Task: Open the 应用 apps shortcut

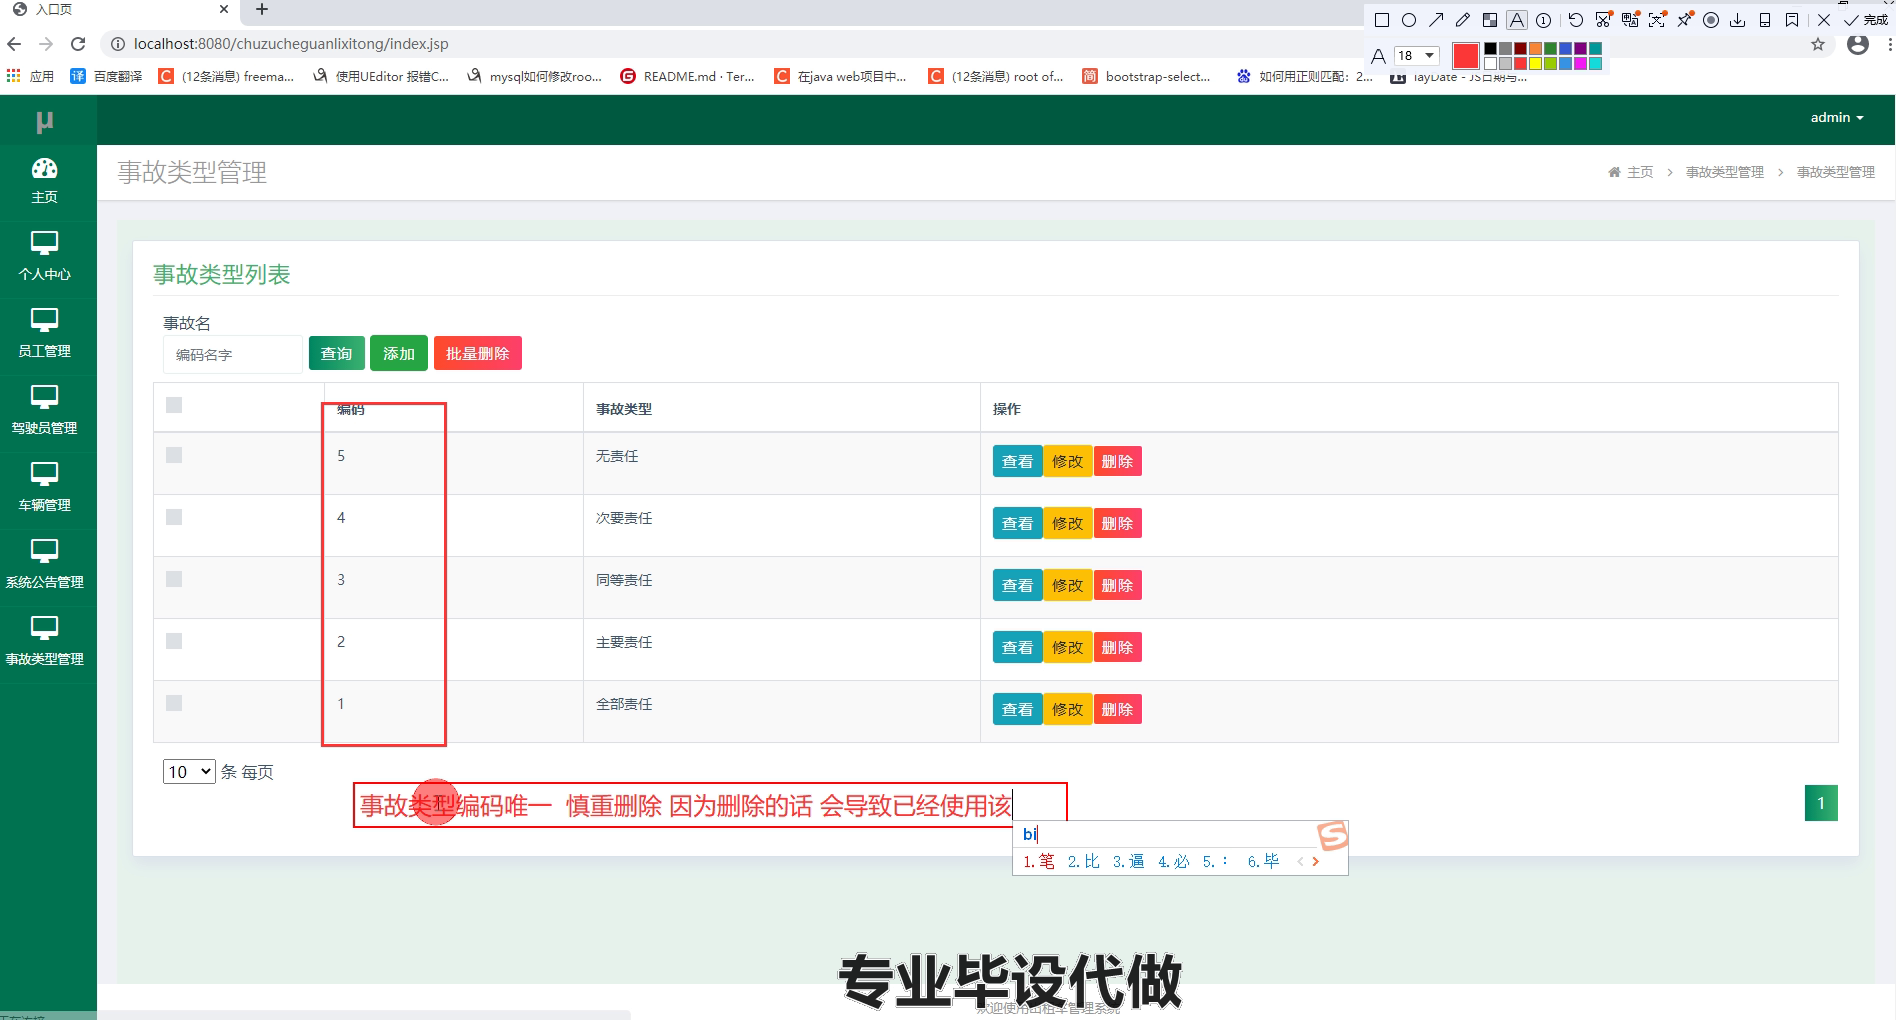Action: 31,76
